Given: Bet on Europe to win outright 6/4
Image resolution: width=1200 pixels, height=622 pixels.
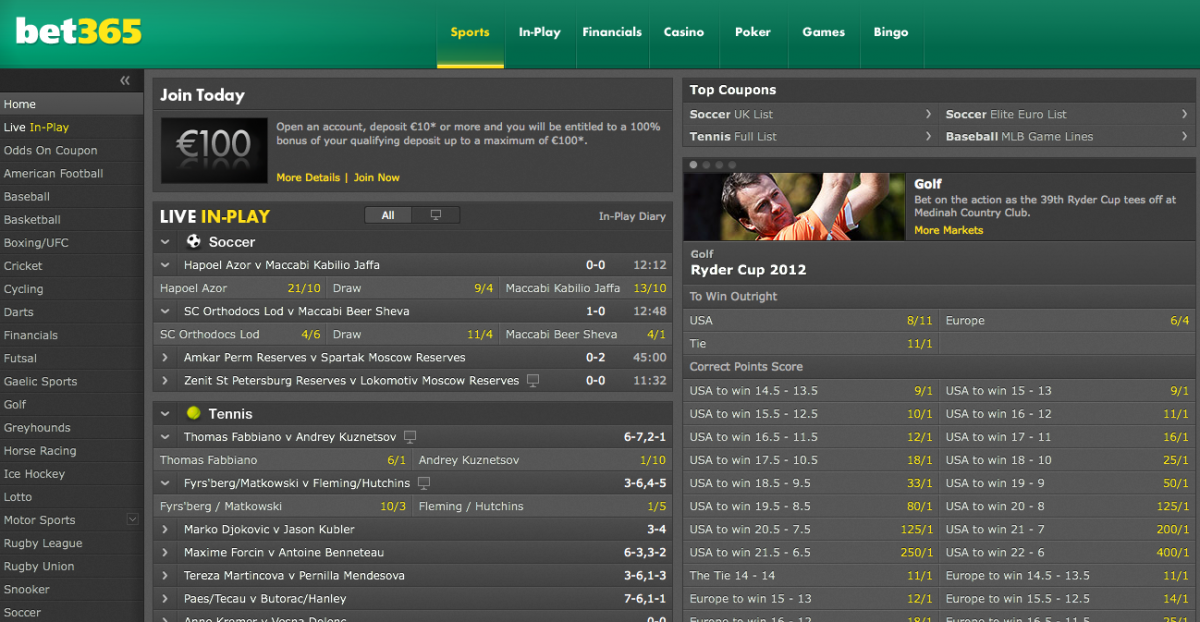Looking at the screenshot, I should tap(1067, 321).
